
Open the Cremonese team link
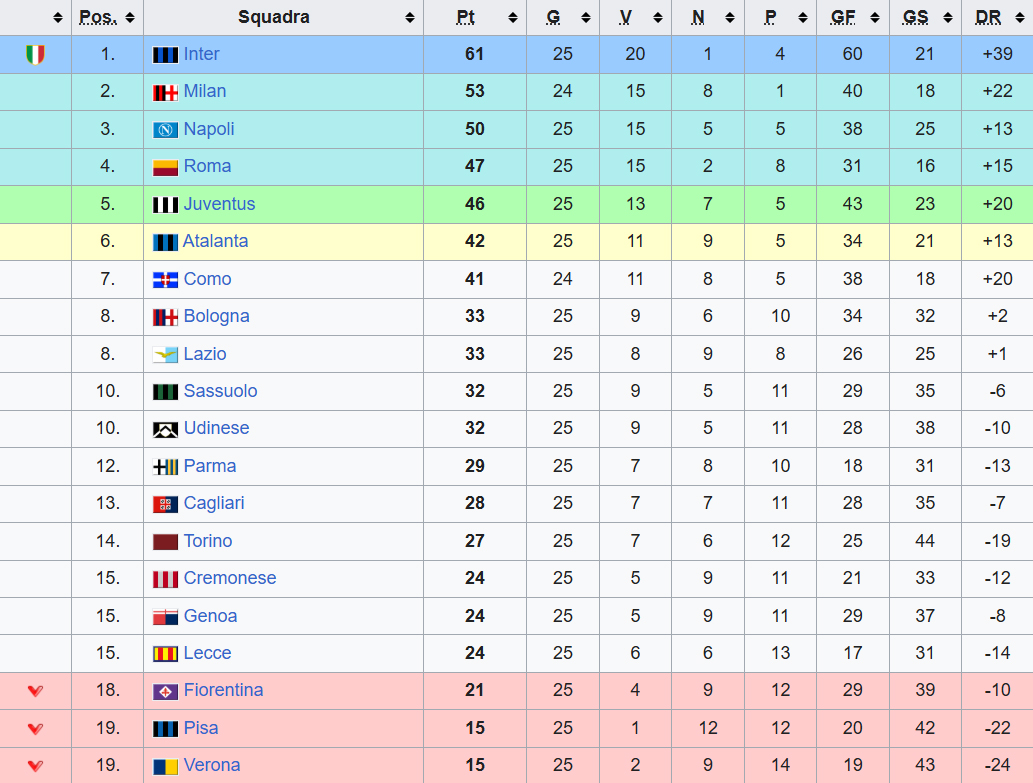click(x=230, y=578)
